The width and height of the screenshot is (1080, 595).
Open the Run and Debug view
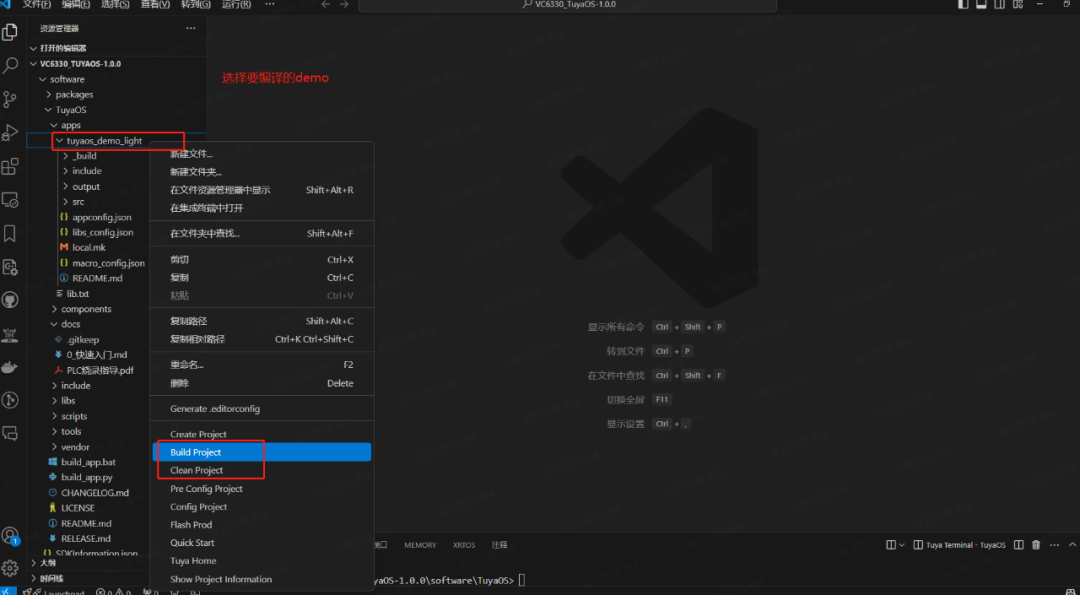click(11, 132)
